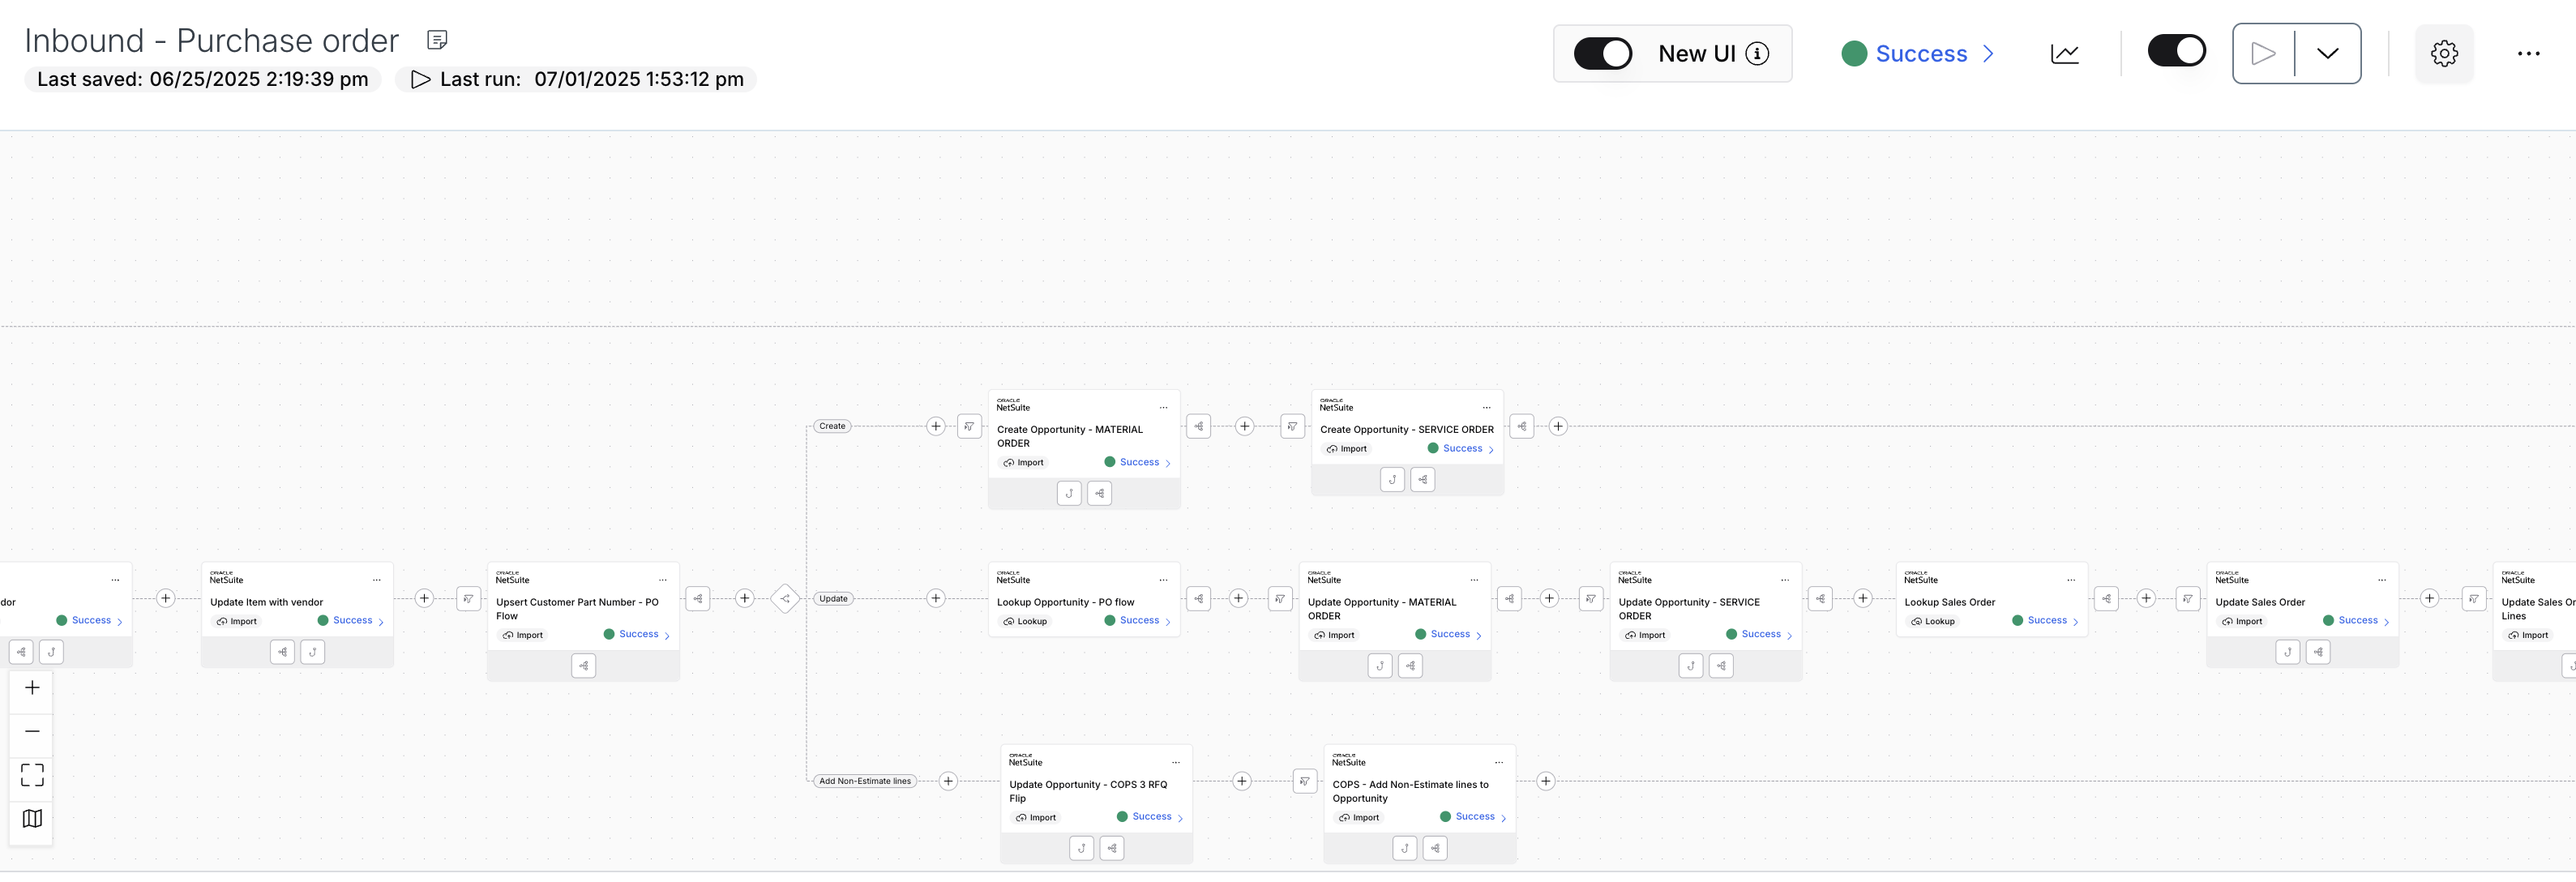
Task: Toggle the flow enable switch beside Run
Action: pyautogui.click(x=2176, y=51)
